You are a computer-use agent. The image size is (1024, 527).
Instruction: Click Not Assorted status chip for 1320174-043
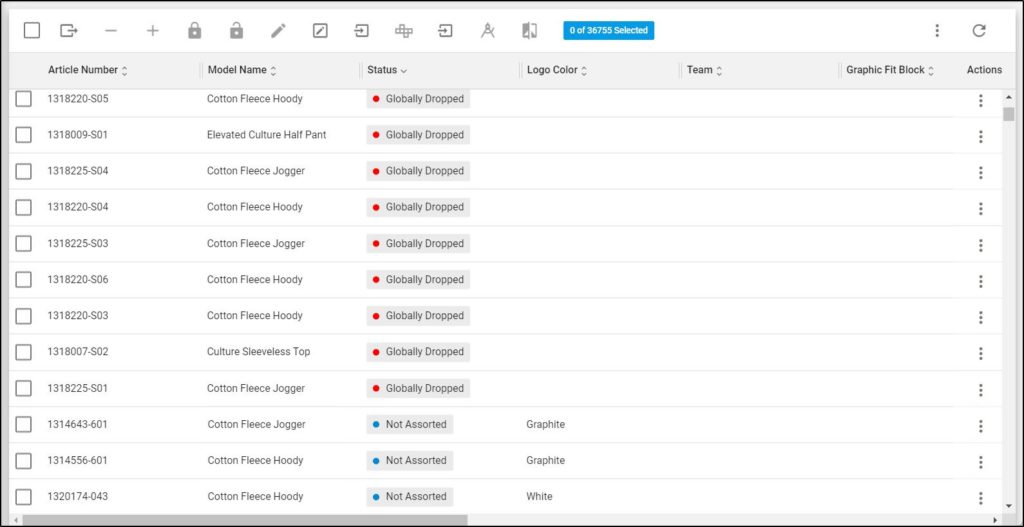coord(409,496)
